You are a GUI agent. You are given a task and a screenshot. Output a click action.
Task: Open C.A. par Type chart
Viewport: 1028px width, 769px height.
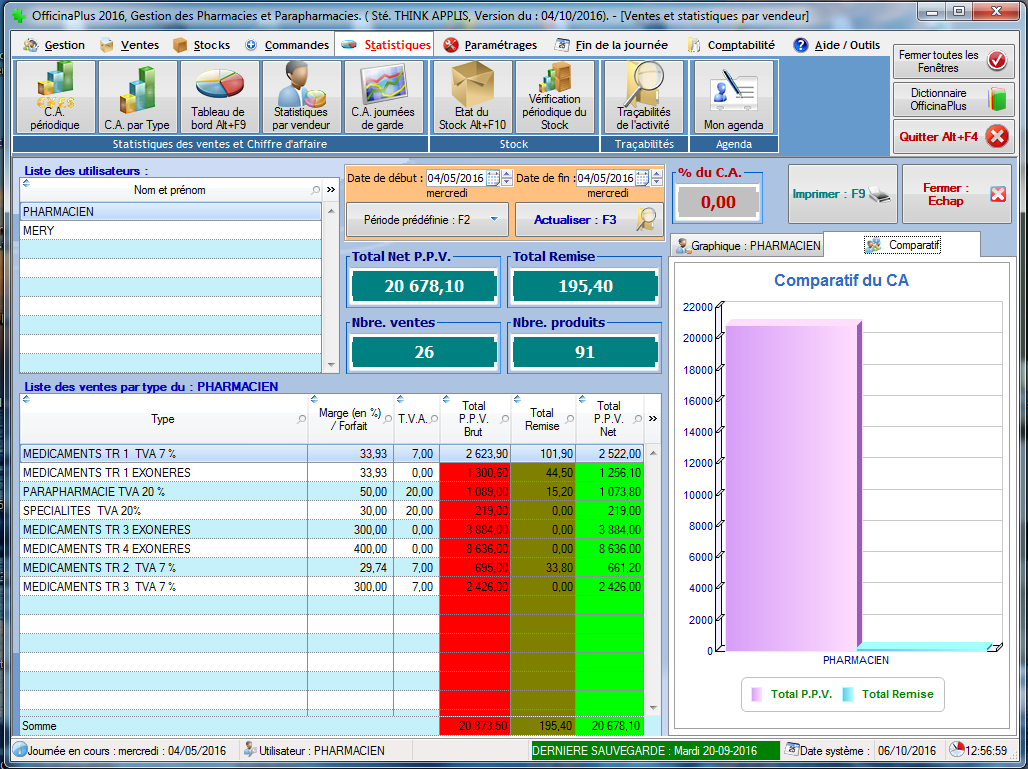tap(137, 97)
